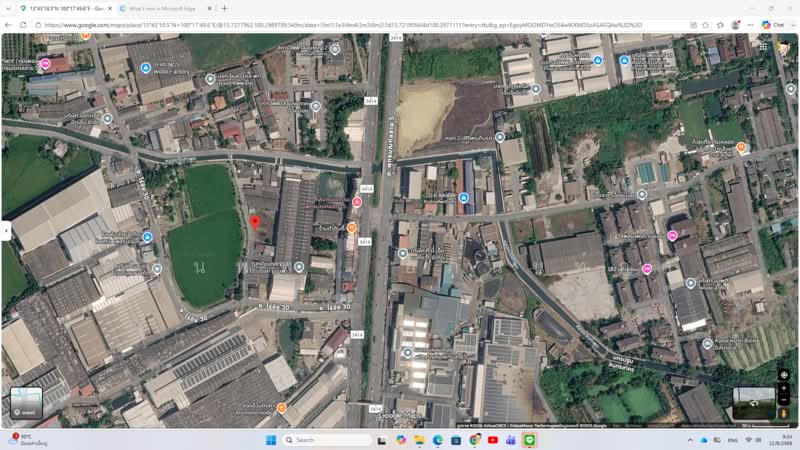The width and height of the screenshot is (800, 450).
Task: Open Microsoft Teams from taskbar
Action: click(511, 440)
